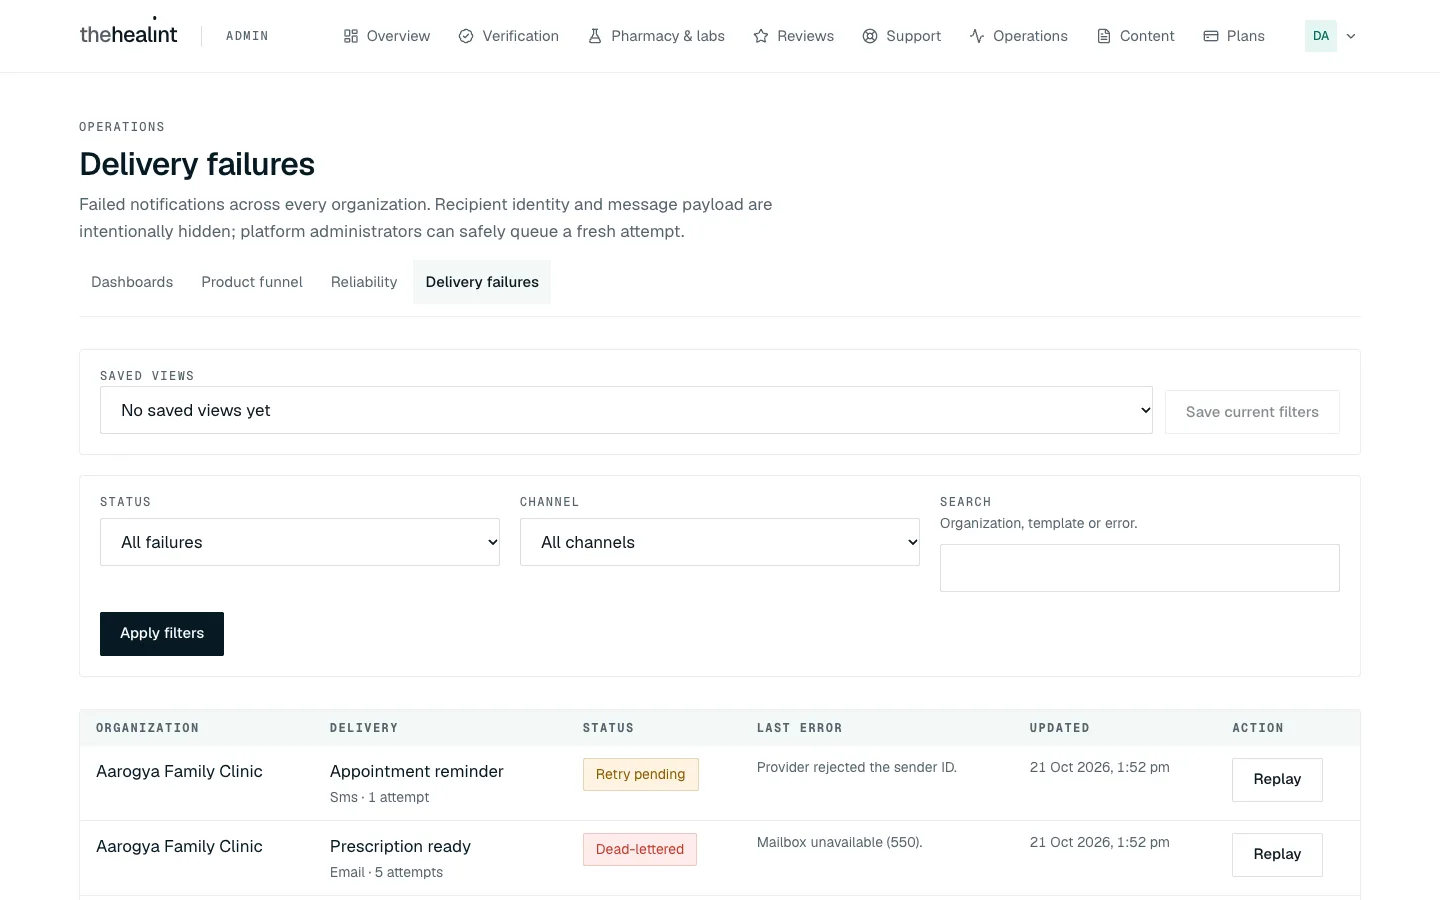Click the Retry pending status badge
The width and height of the screenshot is (1440, 900).
click(x=641, y=774)
